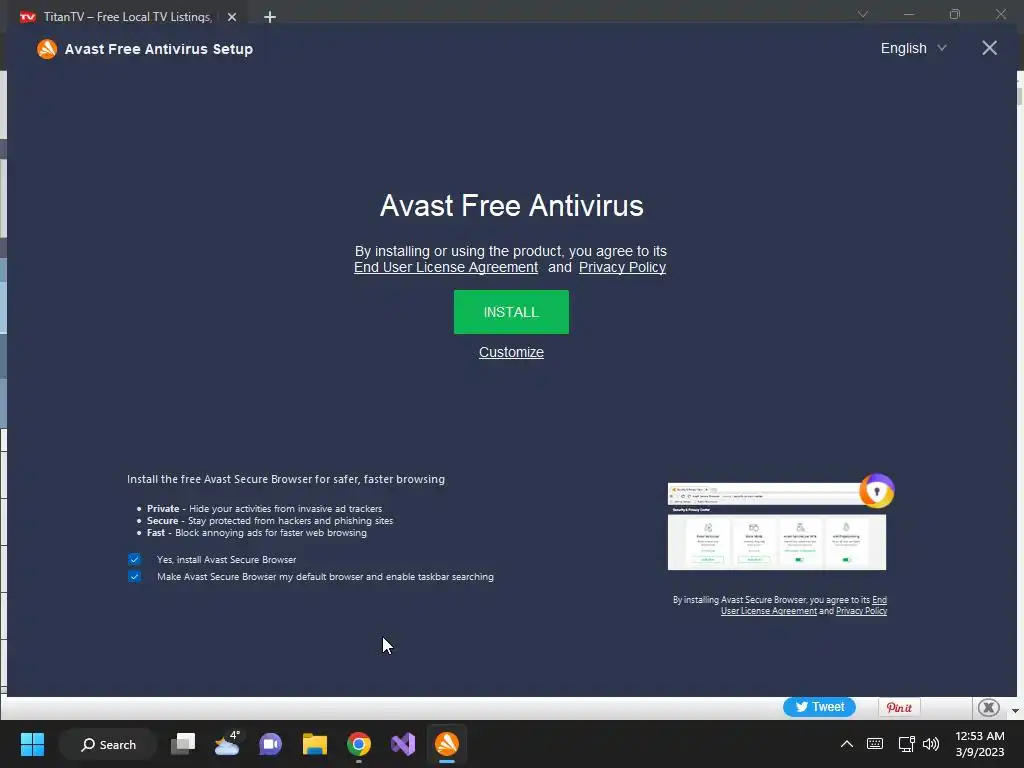Screen dimensions: 1024x768
Task: Click the volume speaker tray icon
Action: pos(931,744)
